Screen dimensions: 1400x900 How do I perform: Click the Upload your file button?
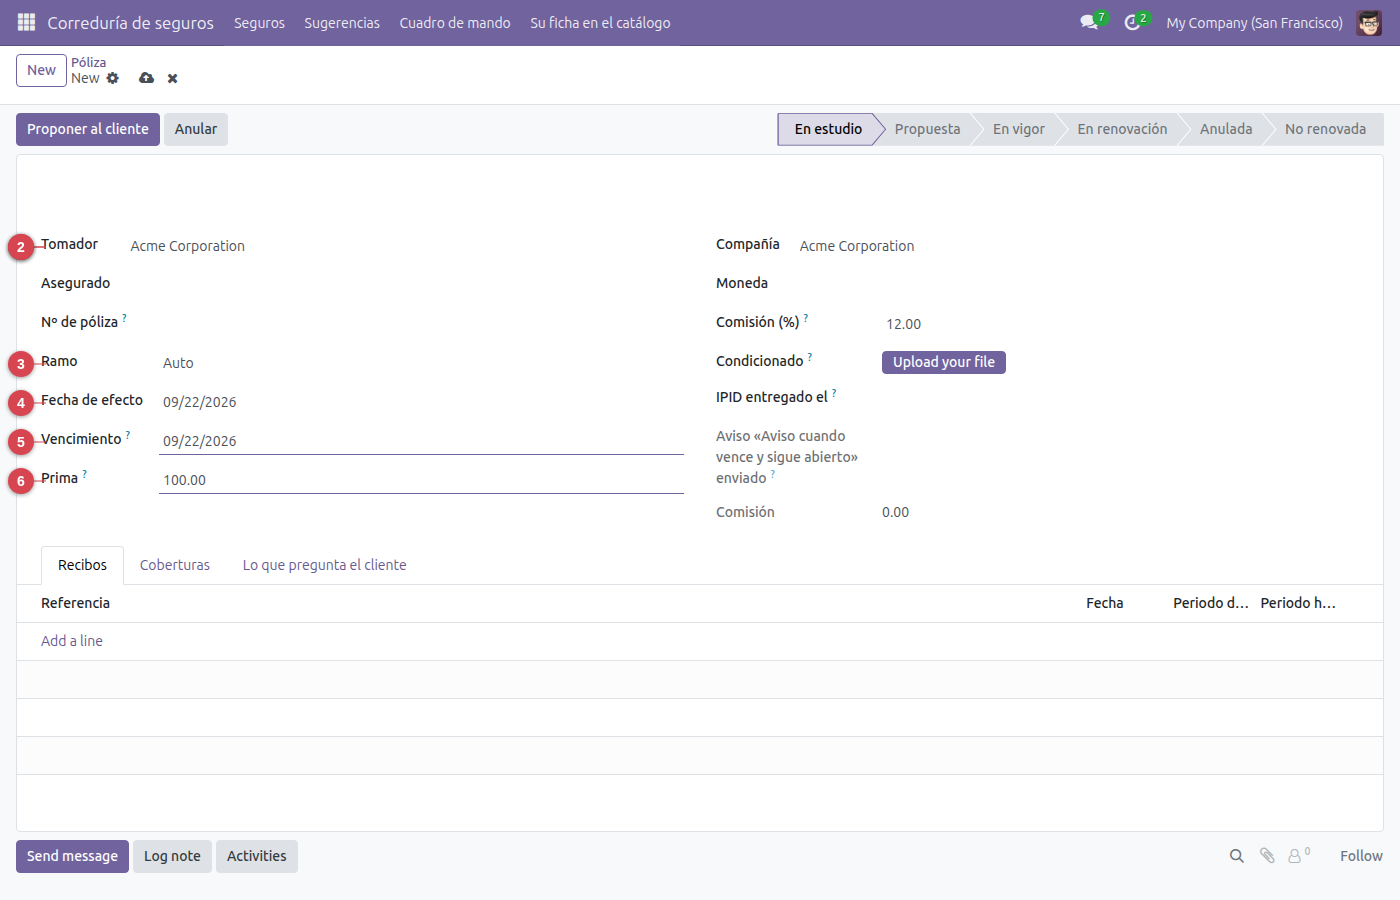pyautogui.click(x=944, y=362)
